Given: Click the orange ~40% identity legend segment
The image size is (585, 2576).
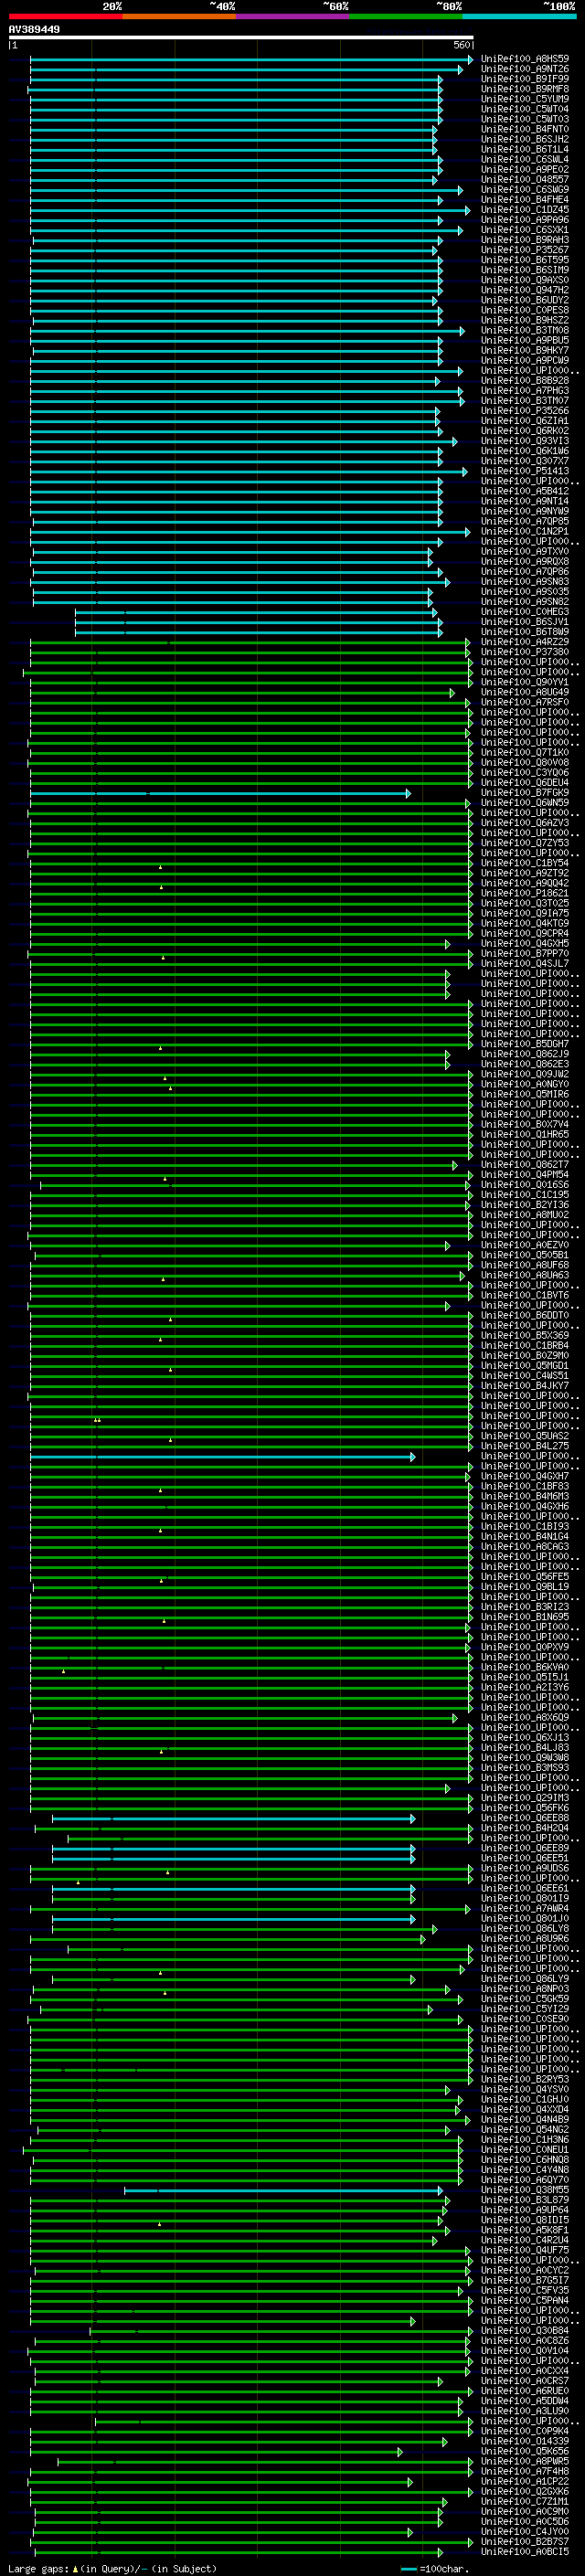Looking at the screenshot, I should coord(179,16).
